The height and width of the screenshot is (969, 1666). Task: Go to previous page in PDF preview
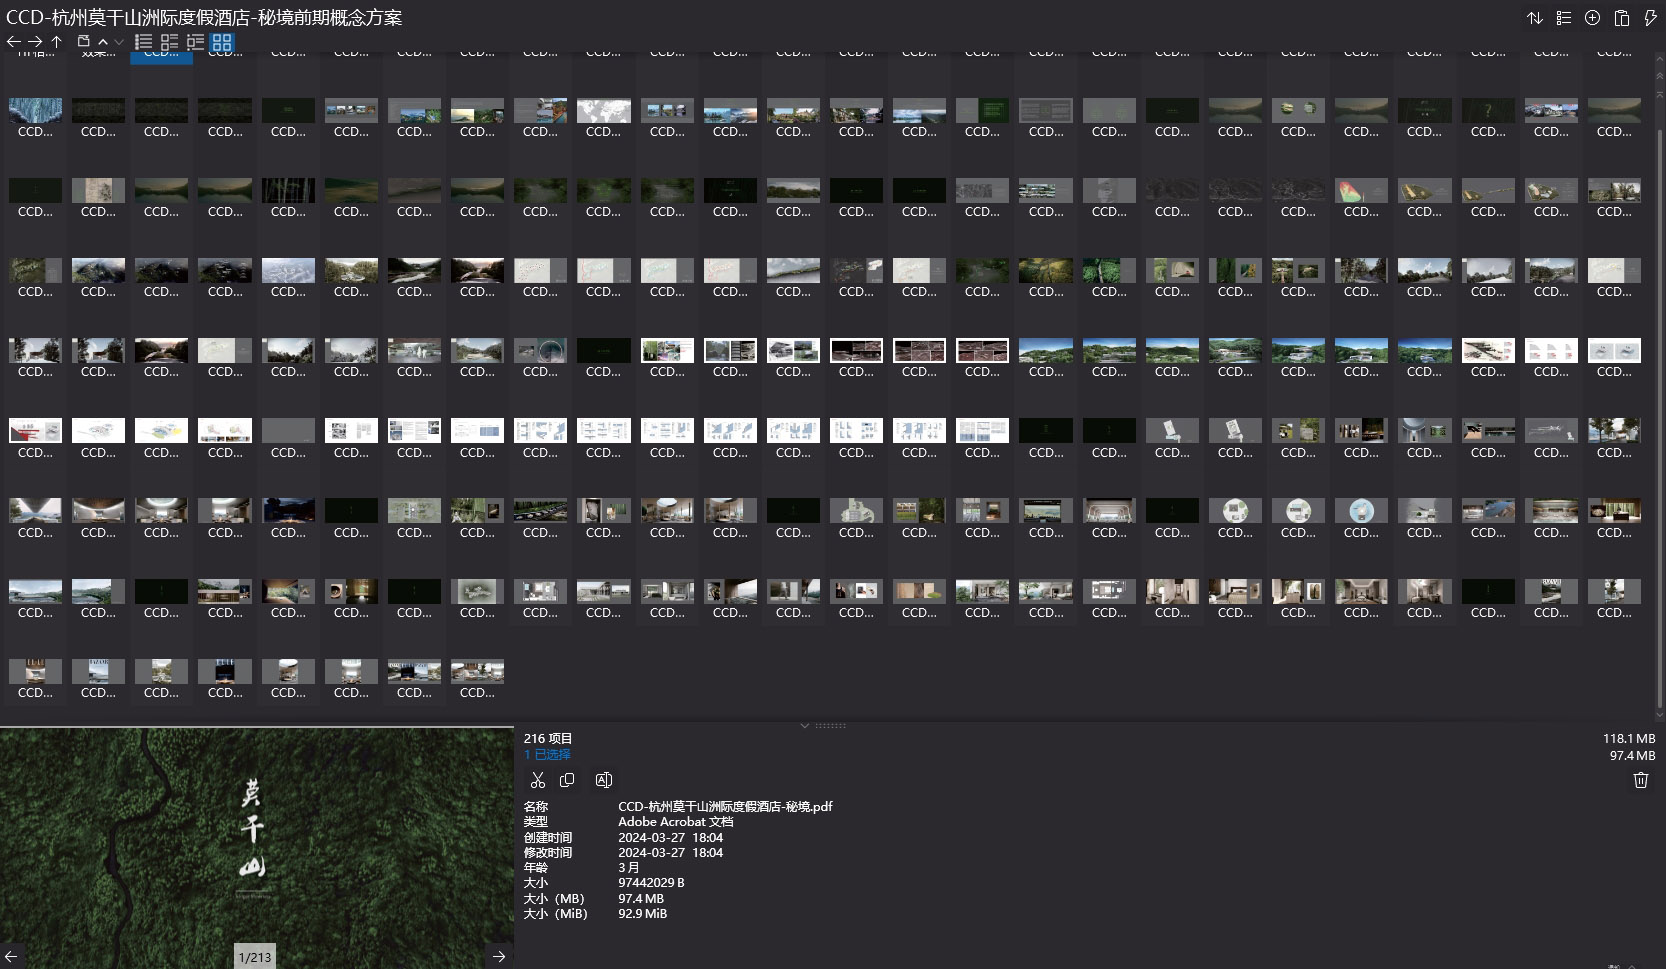tap(12, 957)
